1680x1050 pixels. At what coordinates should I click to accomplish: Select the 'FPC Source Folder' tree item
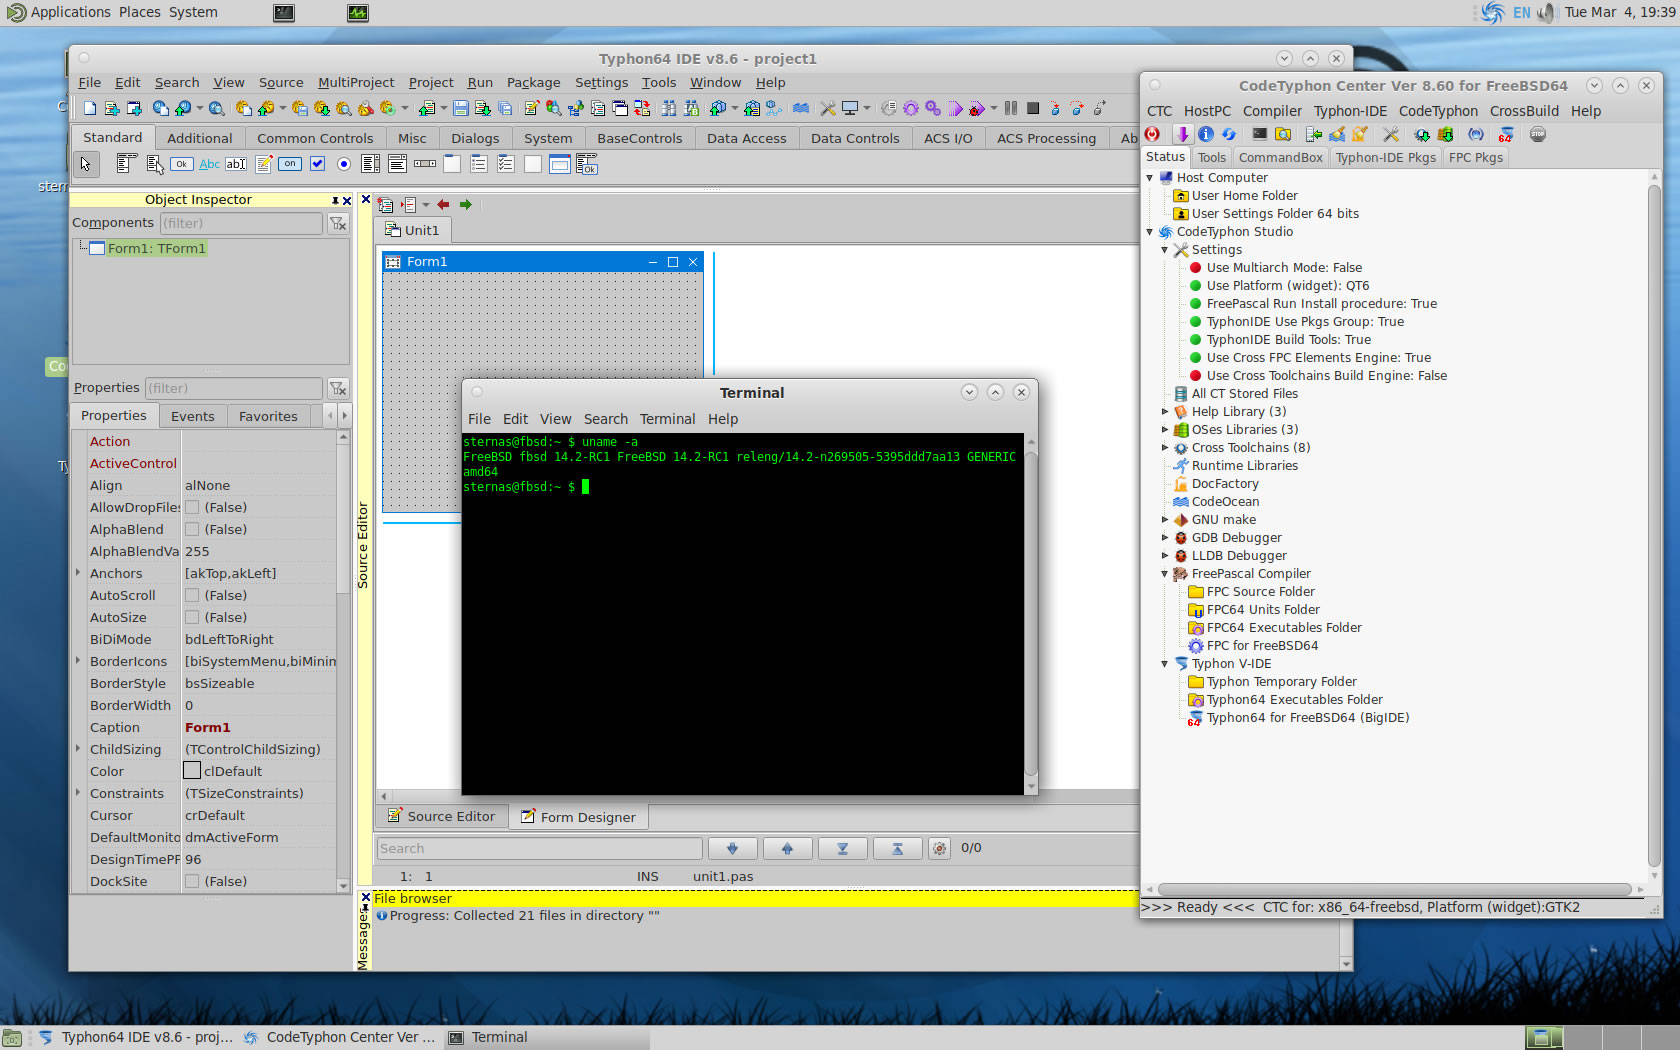pyautogui.click(x=1260, y=591)
